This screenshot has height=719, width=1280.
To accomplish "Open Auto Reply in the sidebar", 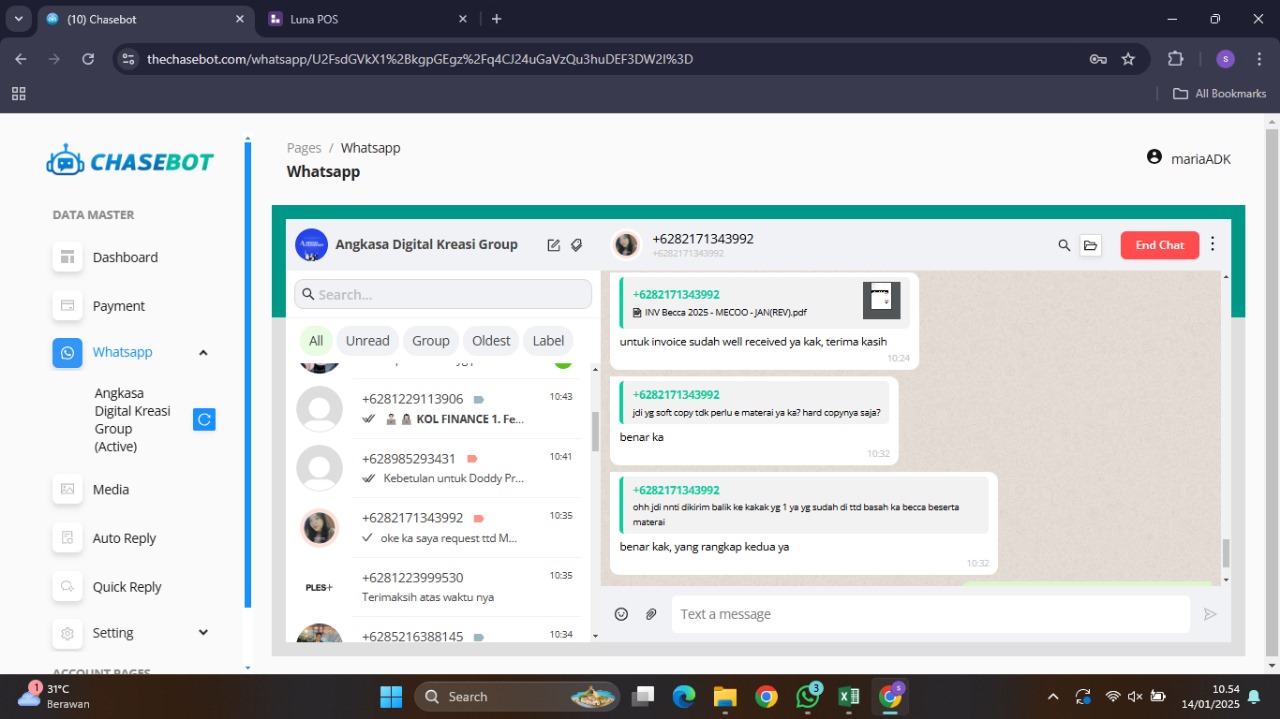I will point(124,538).
